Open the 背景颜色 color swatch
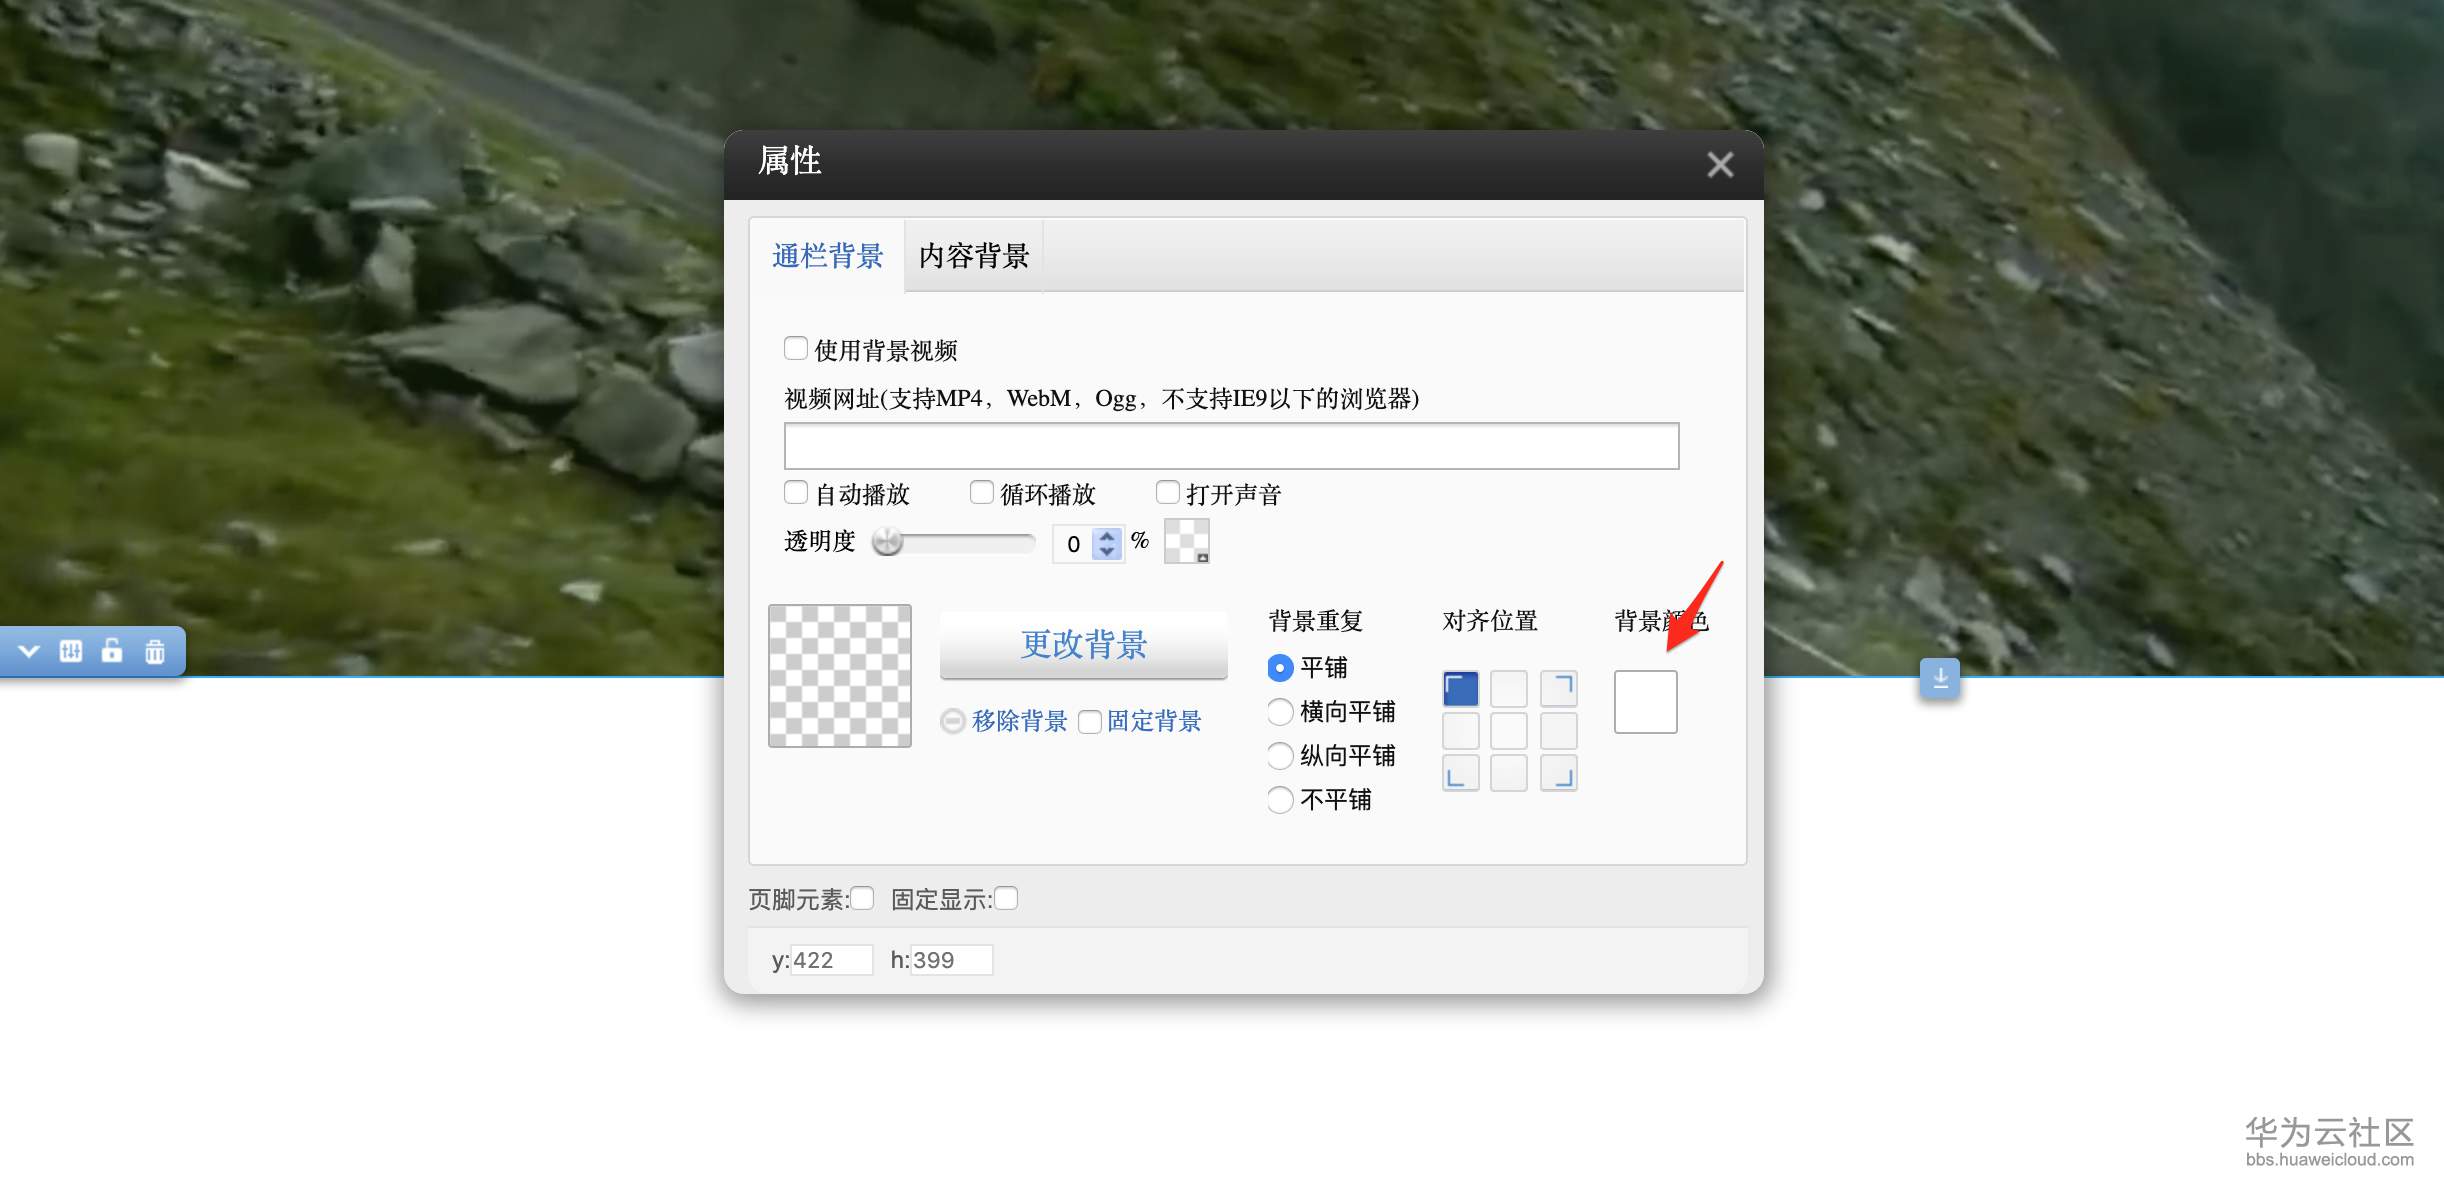The height and width of the screenshot is (1196, 2444). point(1645,701)
